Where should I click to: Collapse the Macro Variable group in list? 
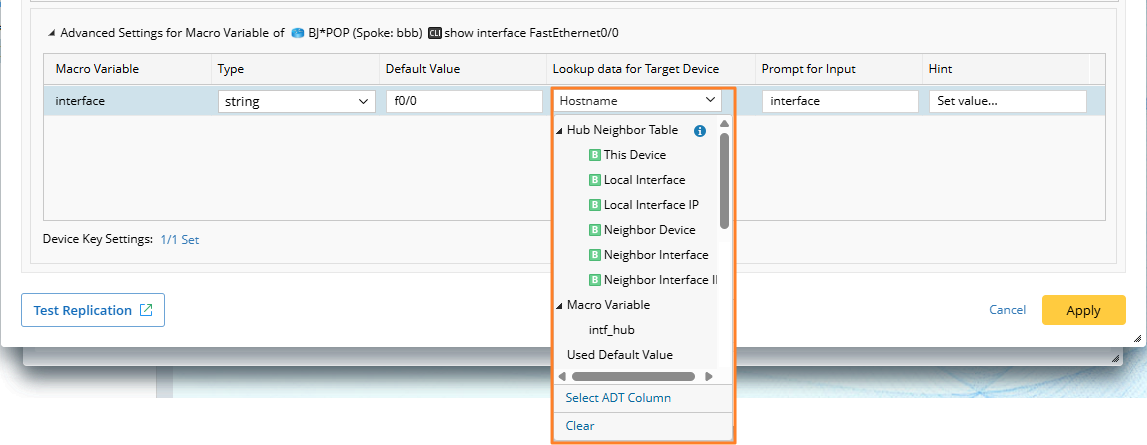[x=558, y=305]
